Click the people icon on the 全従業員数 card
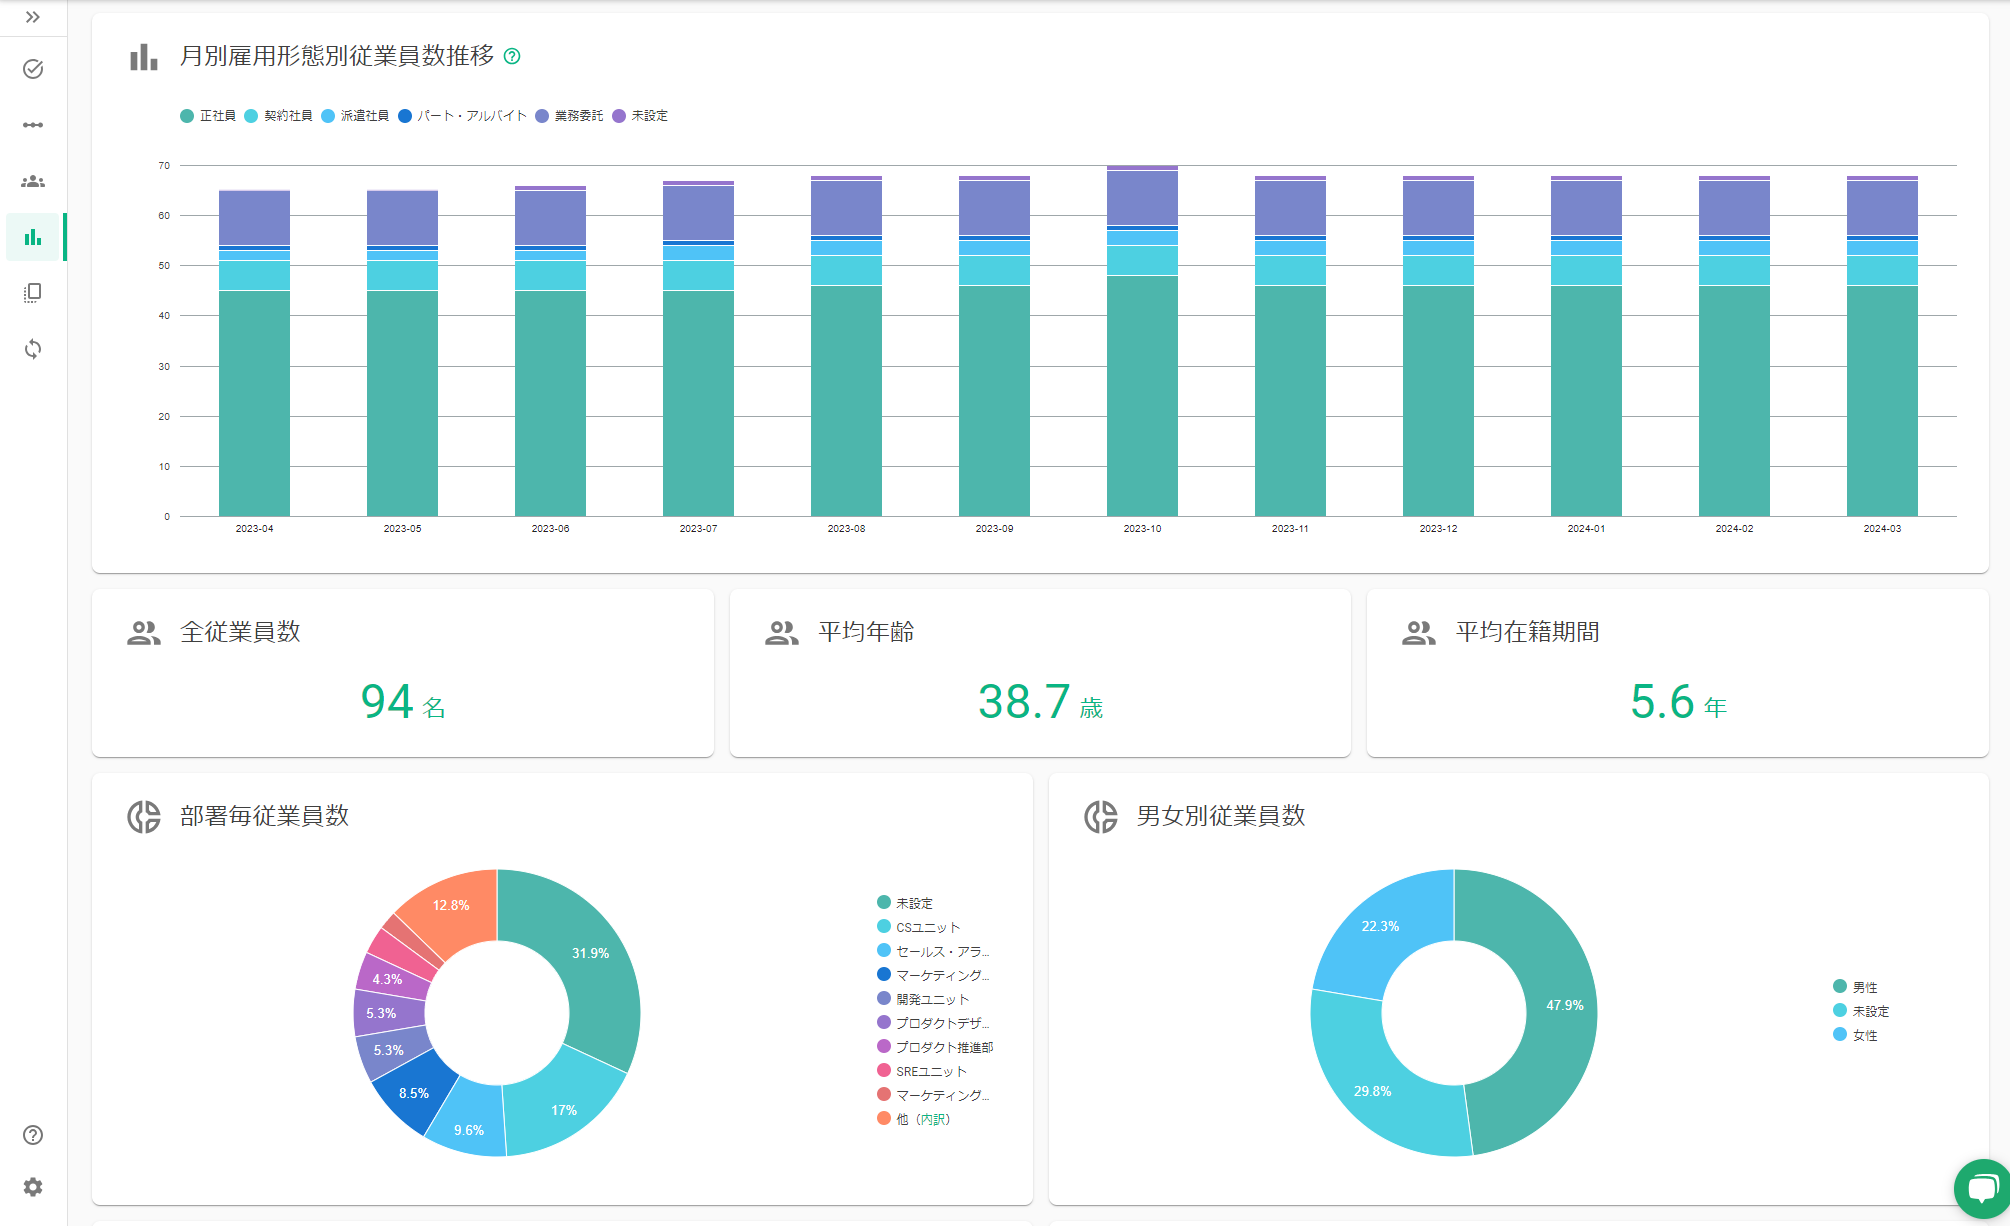 click(x=144, y=633)
